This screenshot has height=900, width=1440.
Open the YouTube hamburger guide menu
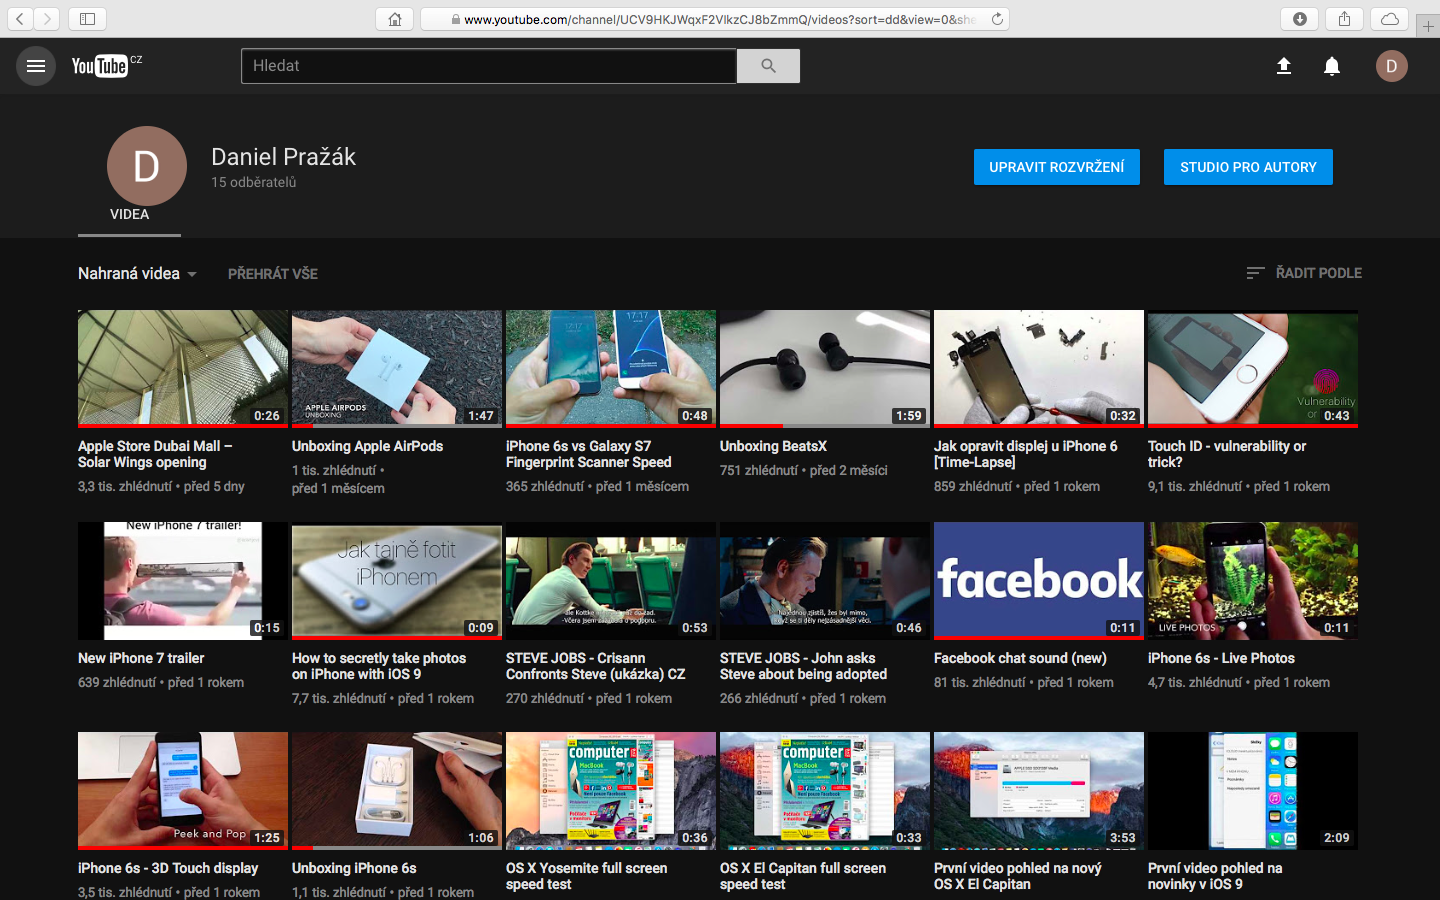click(36, 66)
